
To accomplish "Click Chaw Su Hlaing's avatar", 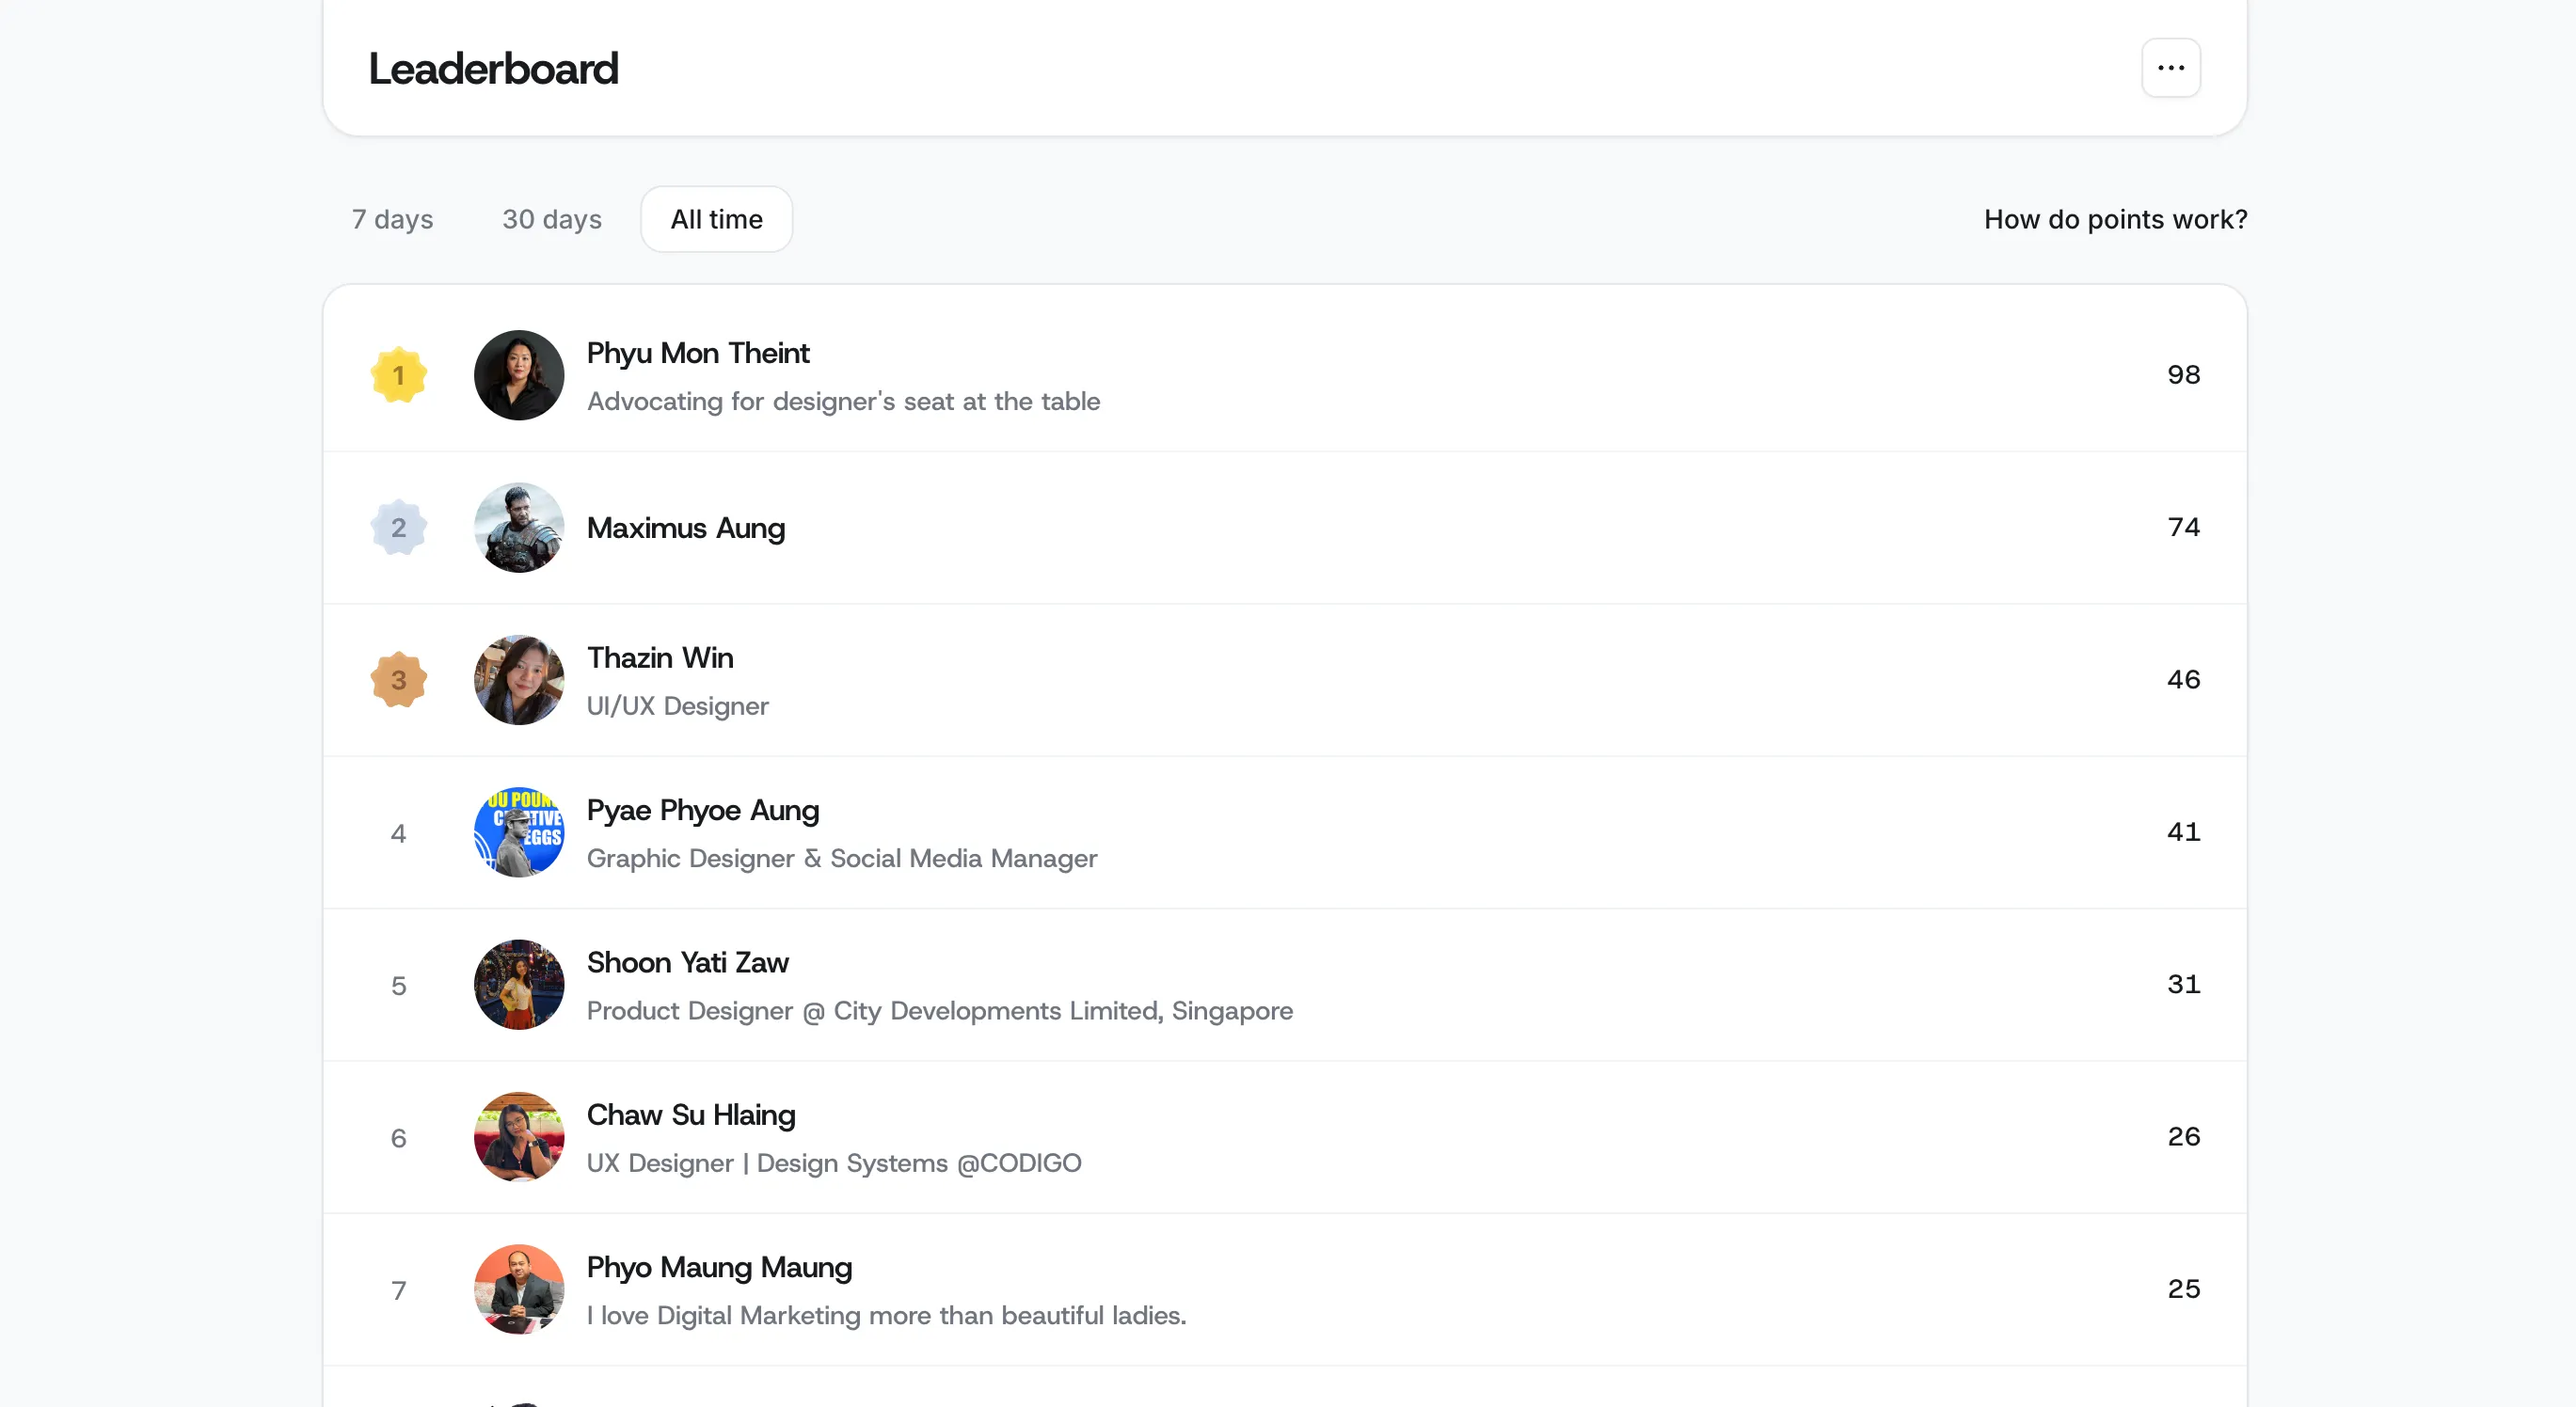I will point(519,1137).
